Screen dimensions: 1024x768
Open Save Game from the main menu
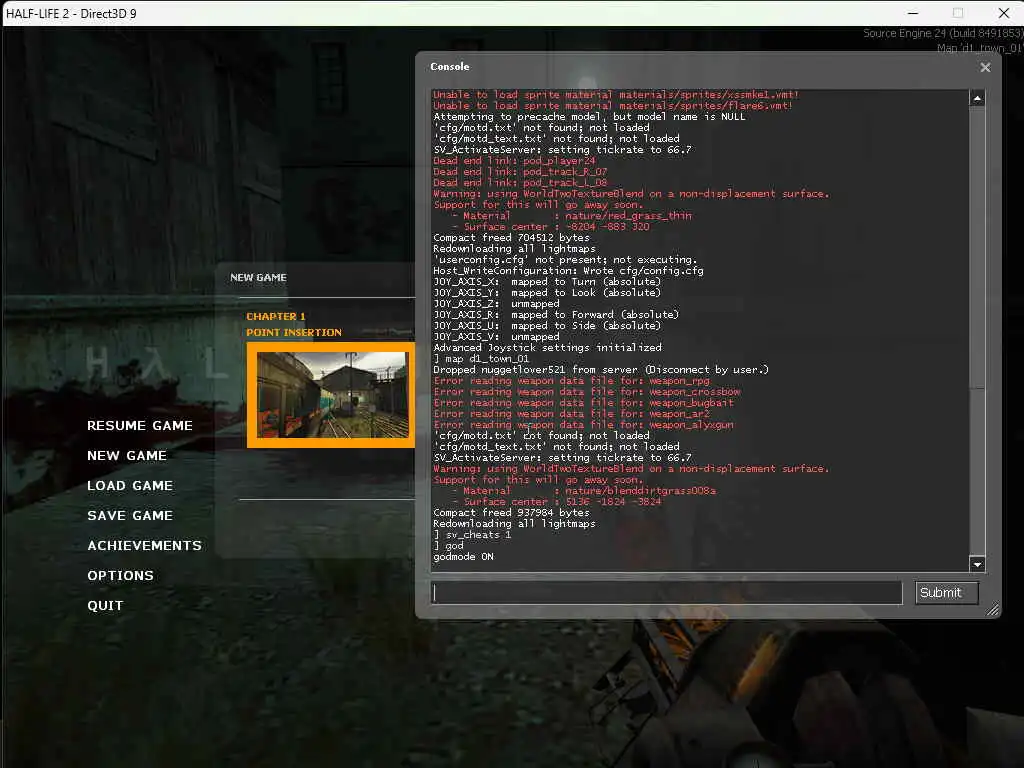pyautogui.click(x=130, y=516)
